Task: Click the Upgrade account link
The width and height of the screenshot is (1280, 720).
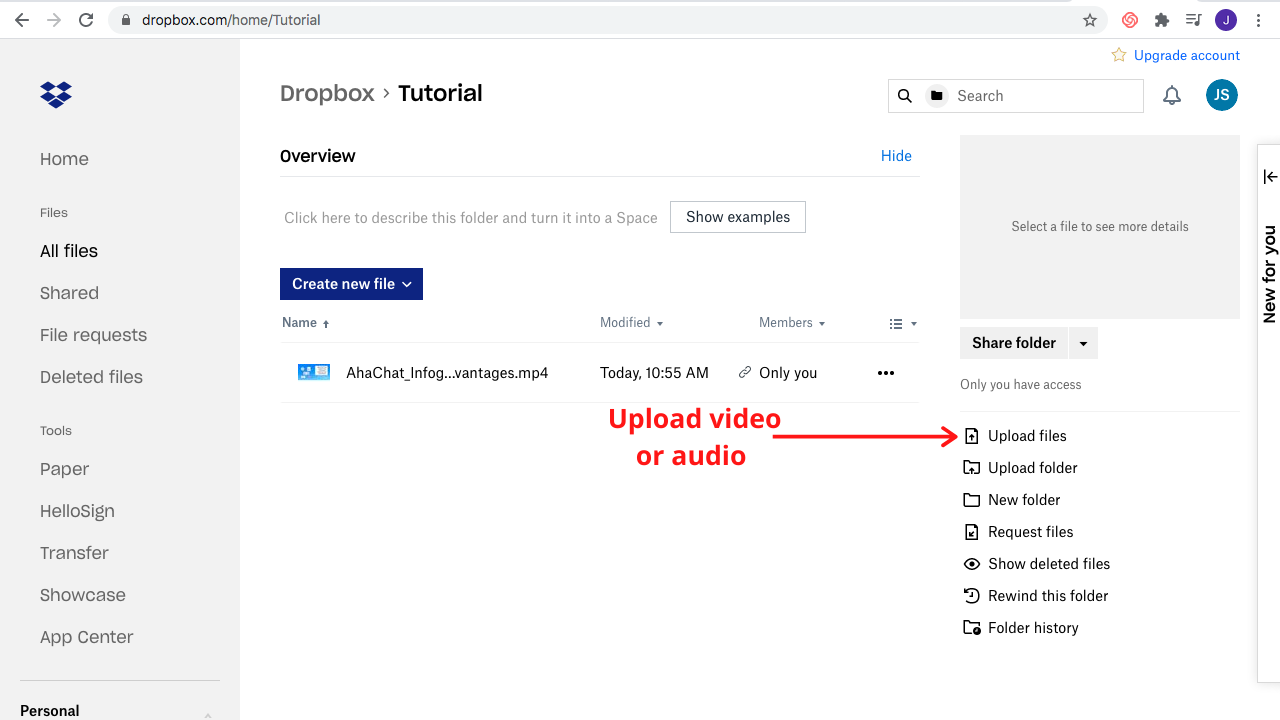Action: tap(1187, 55)
